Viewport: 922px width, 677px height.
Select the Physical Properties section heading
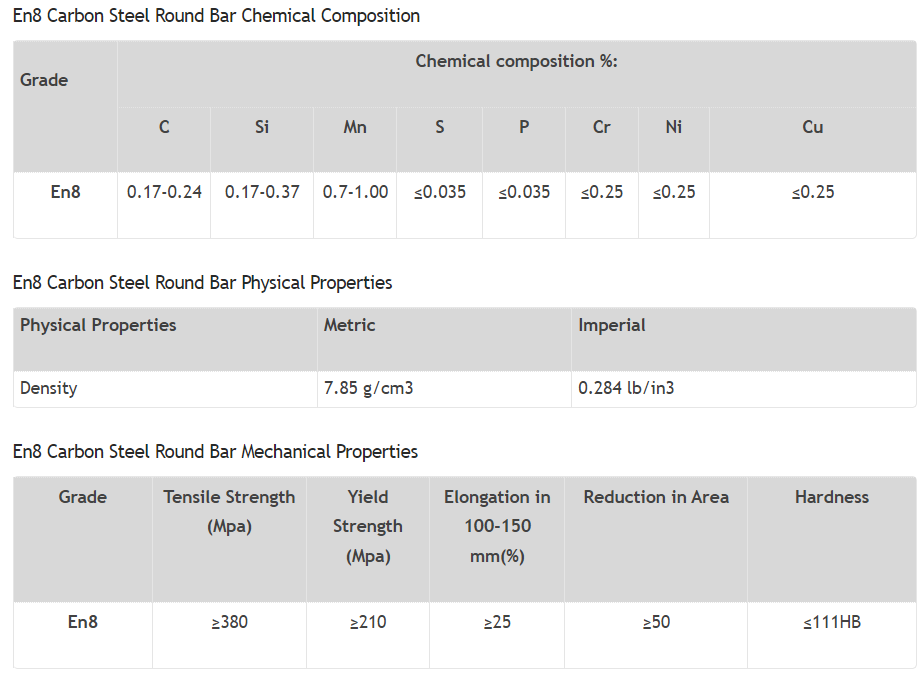tap(202, 283)
